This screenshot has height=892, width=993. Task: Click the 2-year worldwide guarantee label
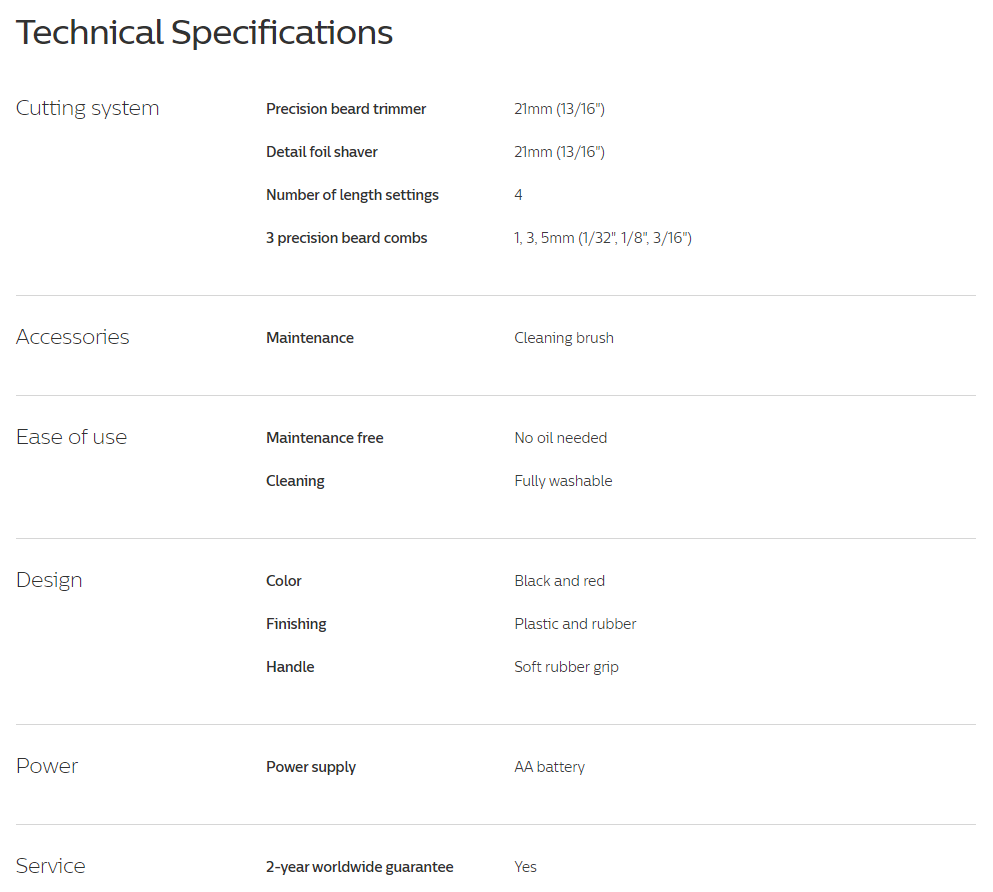click(x=359, y=867)
